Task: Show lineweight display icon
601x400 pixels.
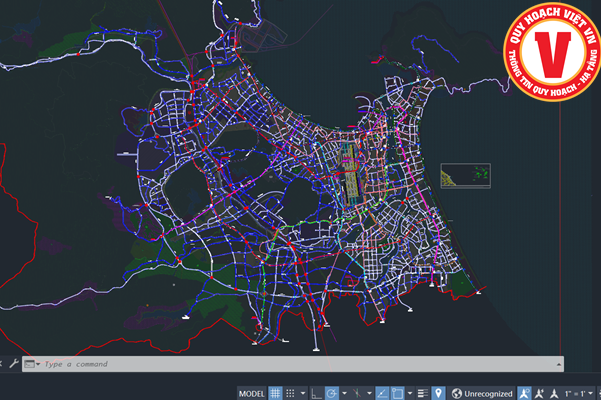Action: point(422,393)
